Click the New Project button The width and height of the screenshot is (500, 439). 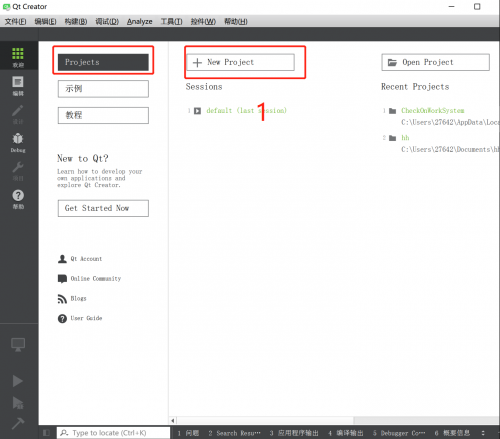240,62
